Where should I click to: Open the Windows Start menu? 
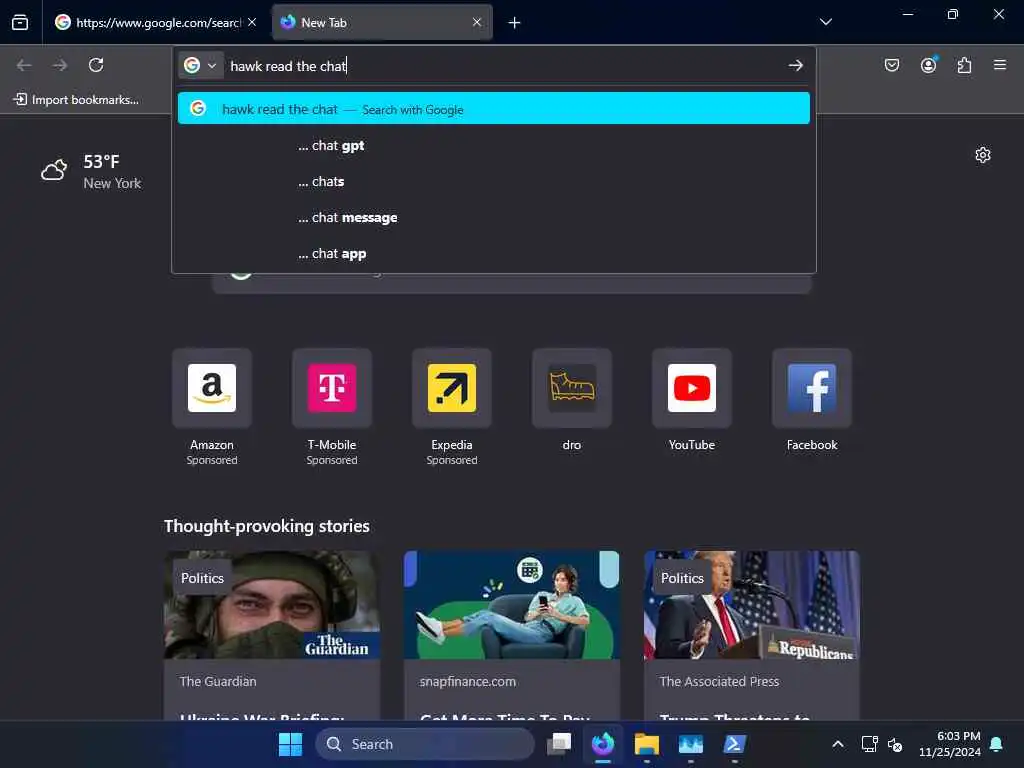click(x=290, y=744)
